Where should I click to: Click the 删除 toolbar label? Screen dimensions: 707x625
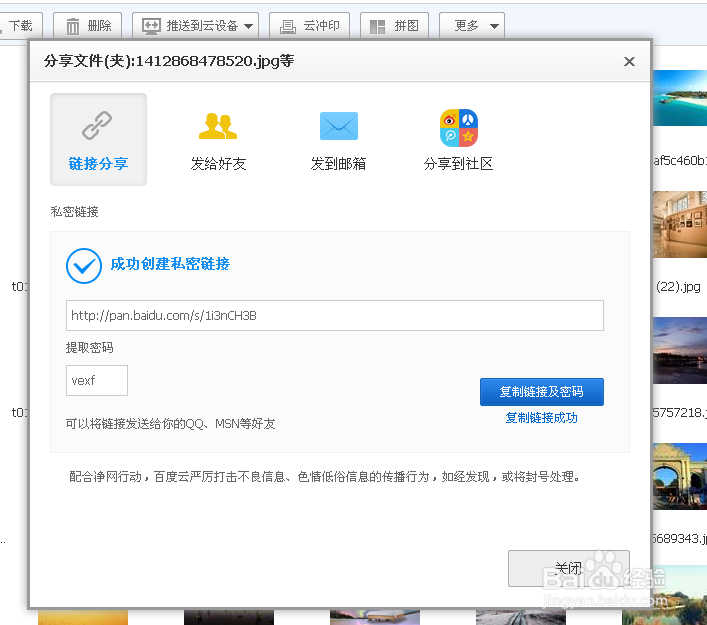[99, 26]
